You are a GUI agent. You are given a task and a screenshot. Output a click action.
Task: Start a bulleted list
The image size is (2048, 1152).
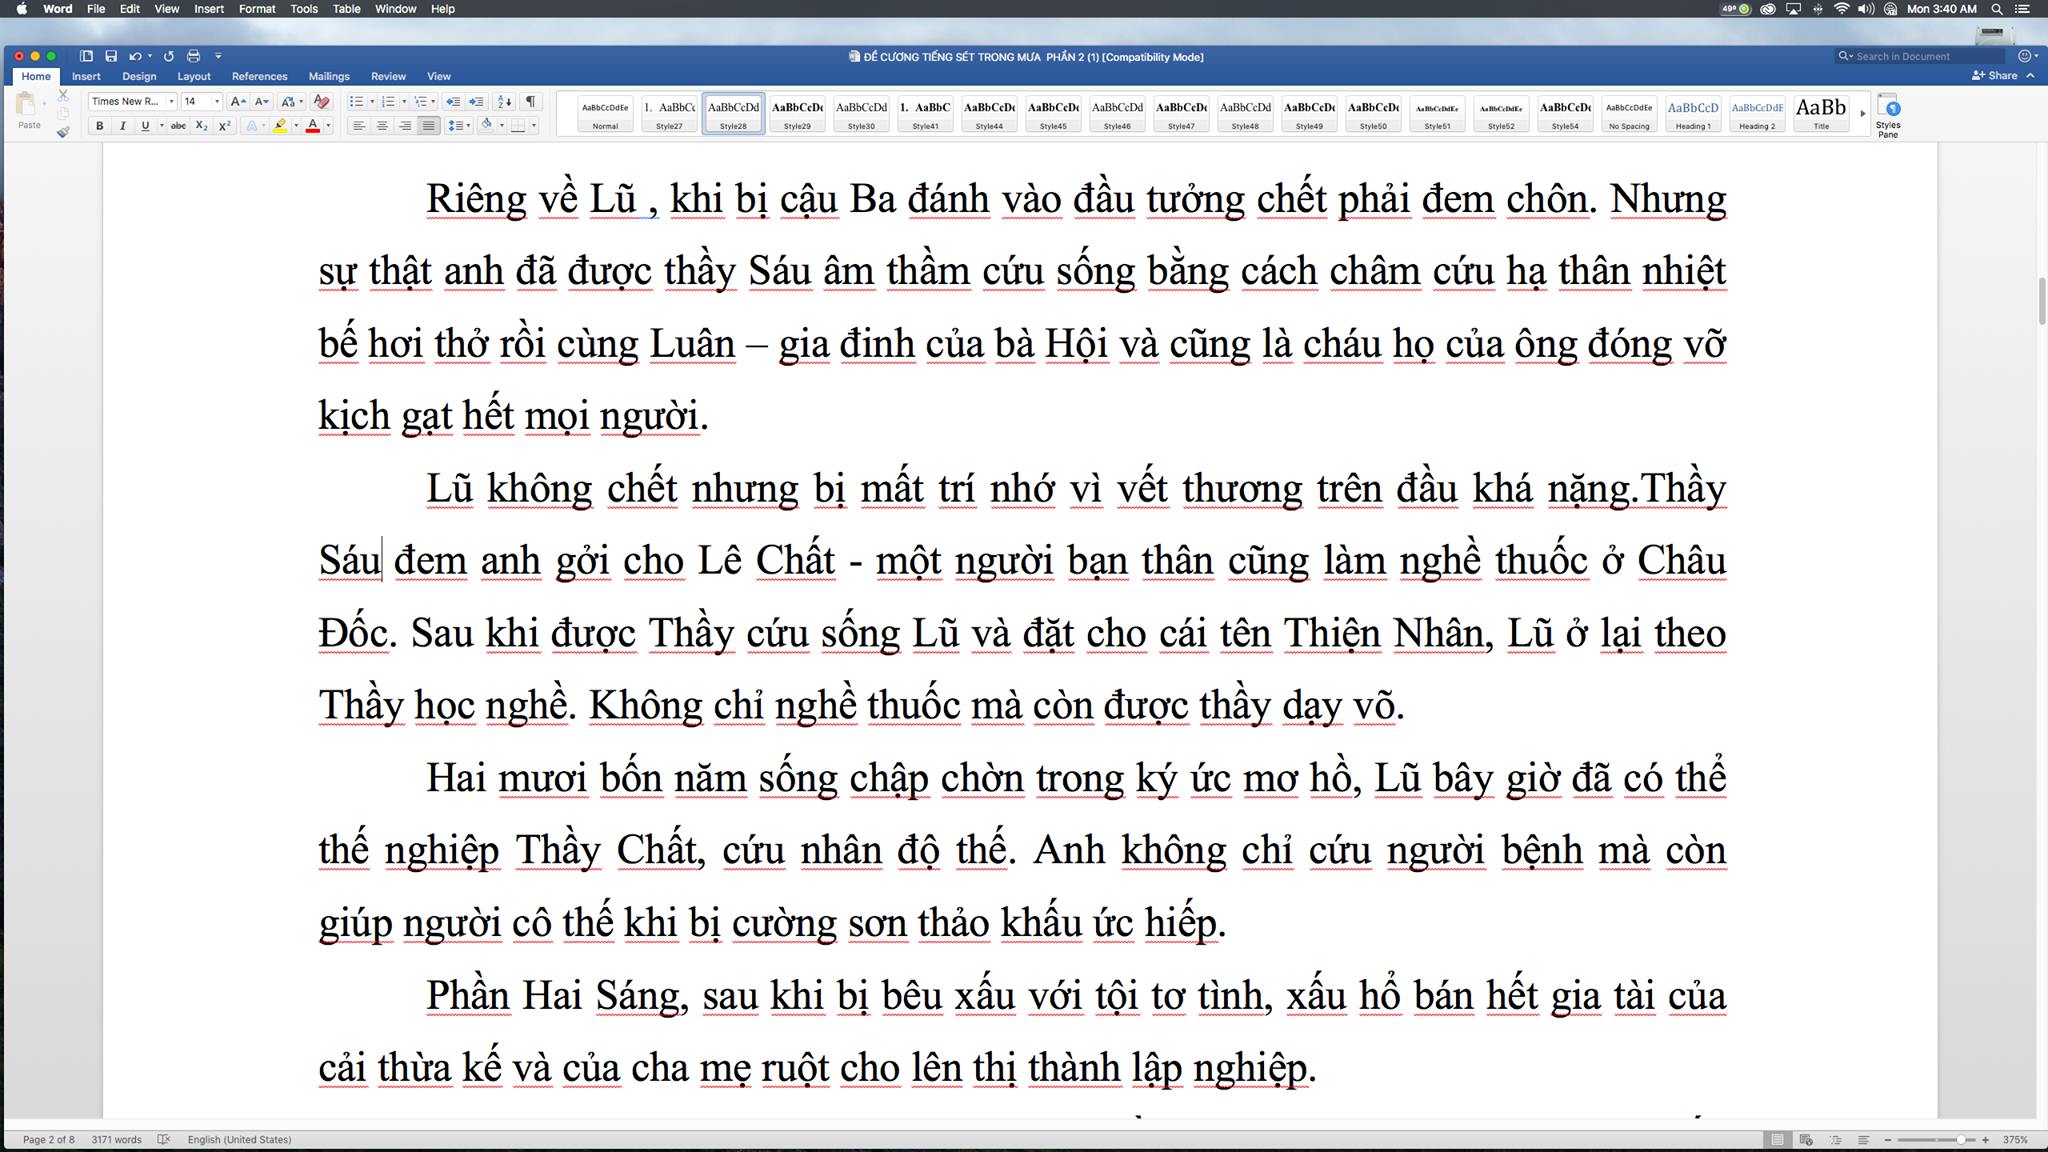(356, 101)
